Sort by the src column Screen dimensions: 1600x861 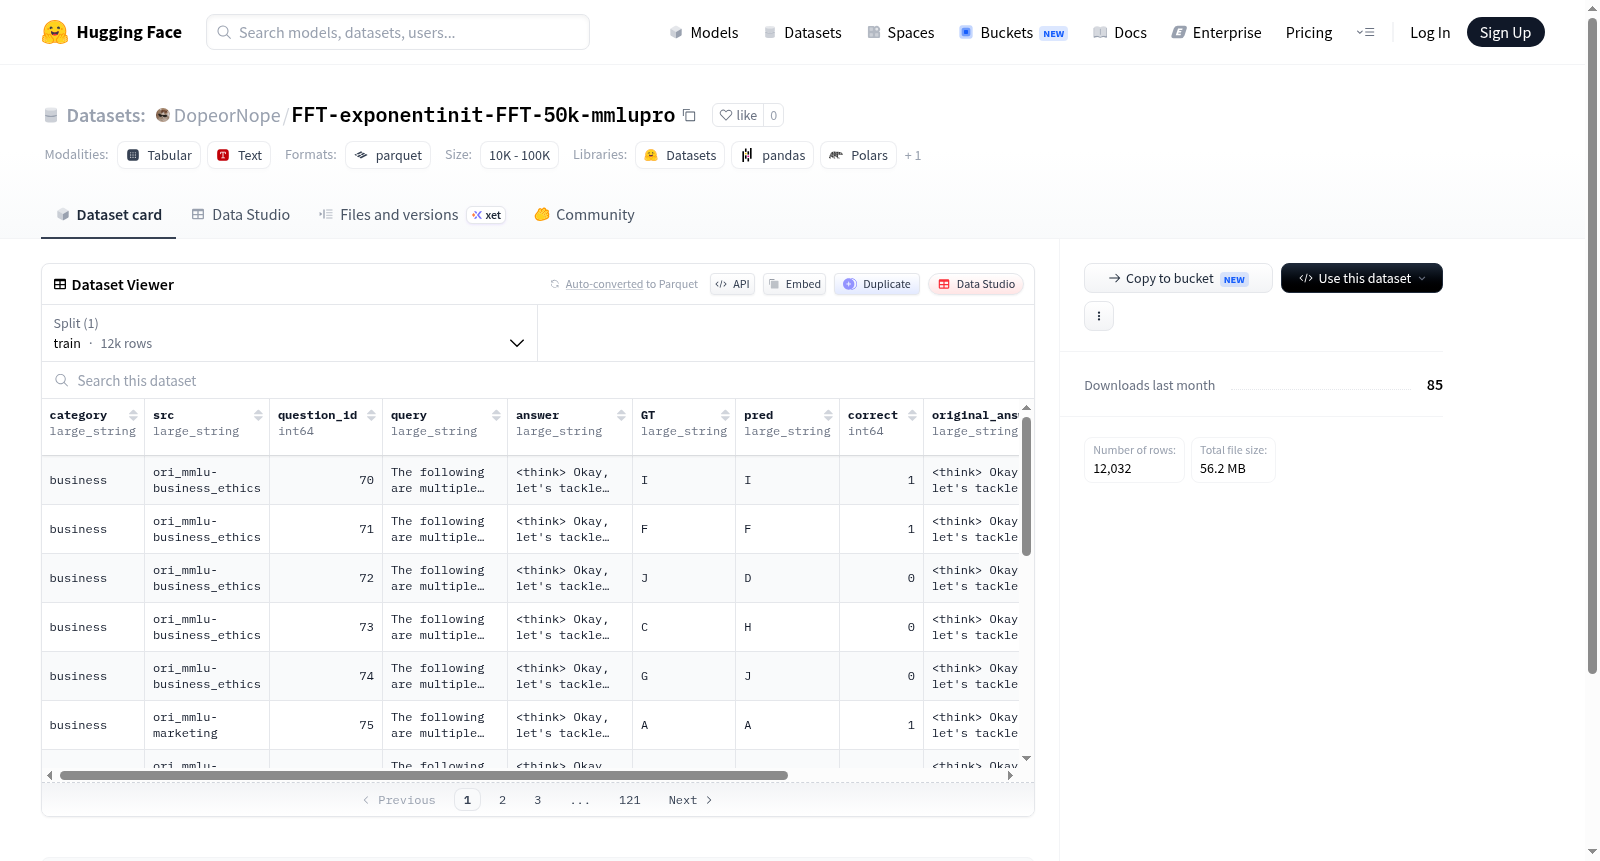[x=258, y=415]
